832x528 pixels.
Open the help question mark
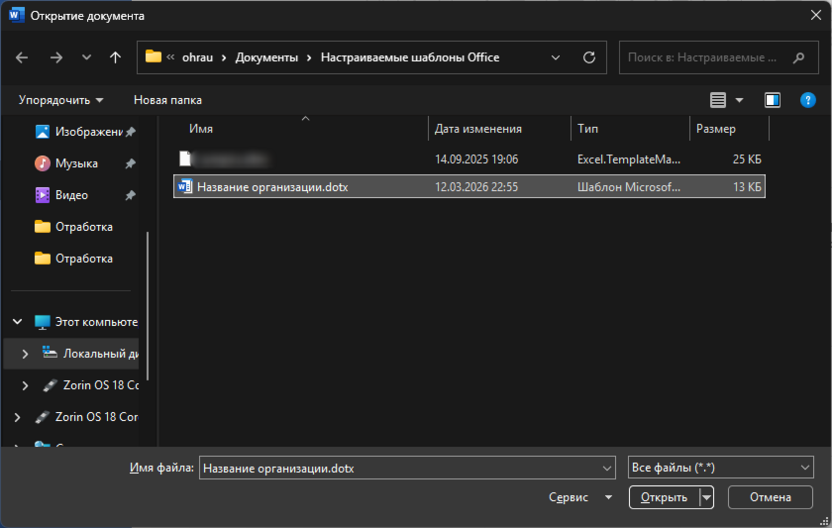click(x=808, y=100)
